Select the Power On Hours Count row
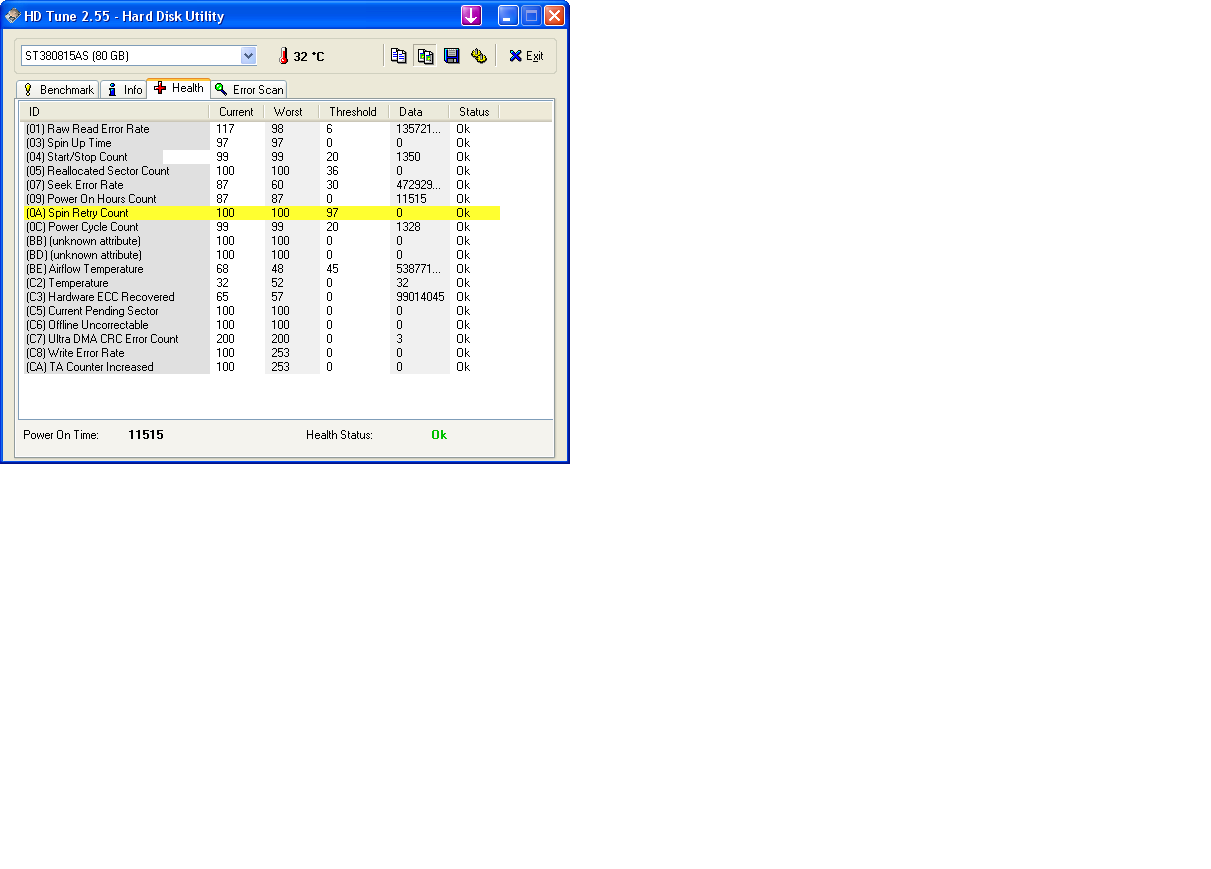This screenshot has height=869, width=1211. point(261,199)
